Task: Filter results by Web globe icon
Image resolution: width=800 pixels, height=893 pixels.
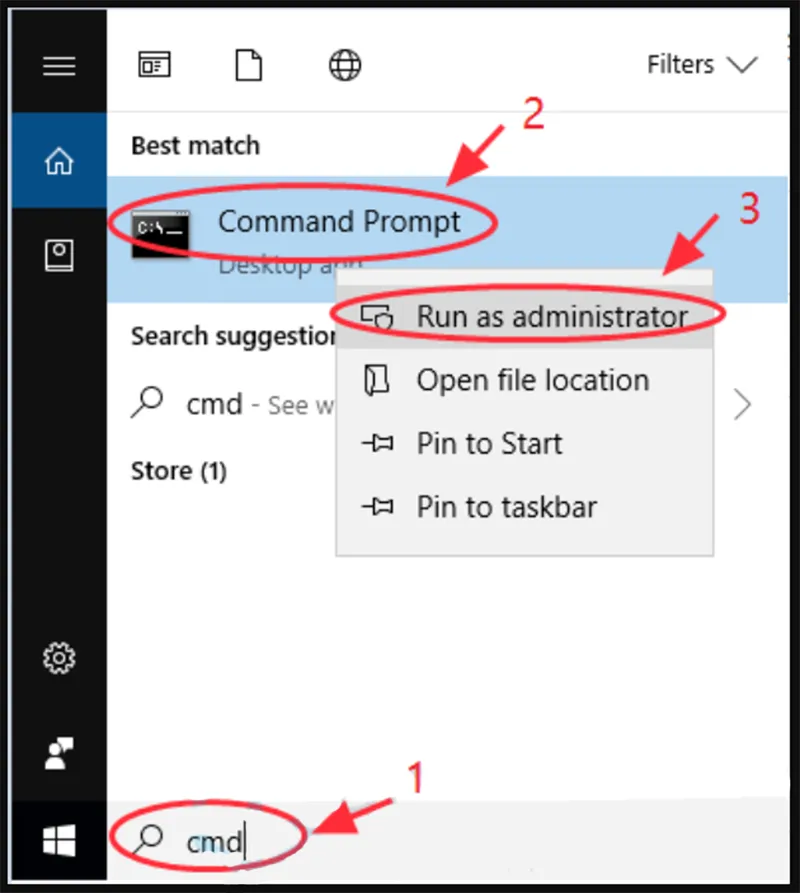Action: [345, 66]
